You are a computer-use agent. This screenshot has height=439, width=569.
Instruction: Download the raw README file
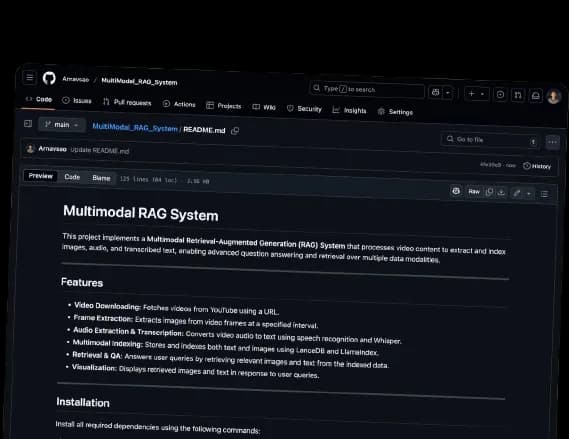[x=502, y=192]
